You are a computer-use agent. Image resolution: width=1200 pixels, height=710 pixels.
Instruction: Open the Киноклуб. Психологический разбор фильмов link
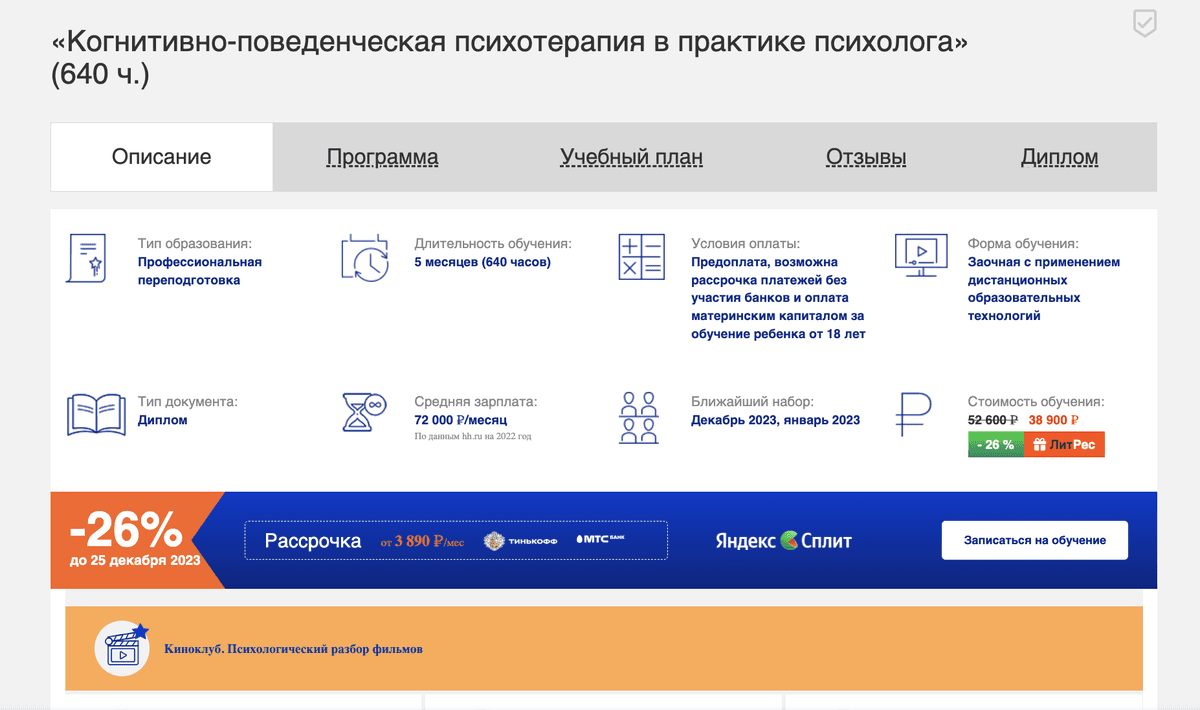(x=293, y=649)
